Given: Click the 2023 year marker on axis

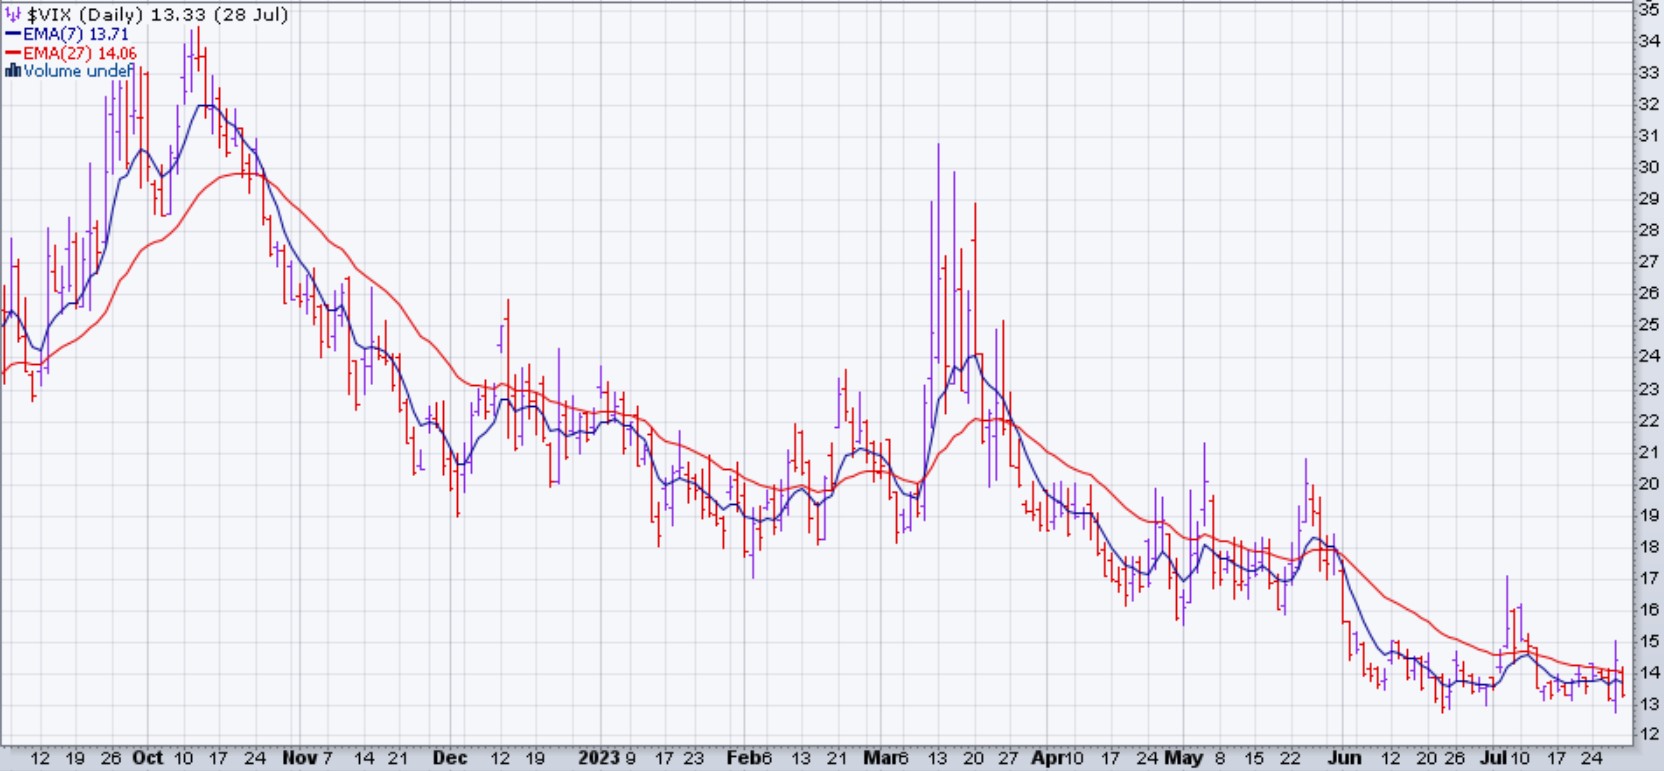Looking at the screenshot, I should pos(599,758).
